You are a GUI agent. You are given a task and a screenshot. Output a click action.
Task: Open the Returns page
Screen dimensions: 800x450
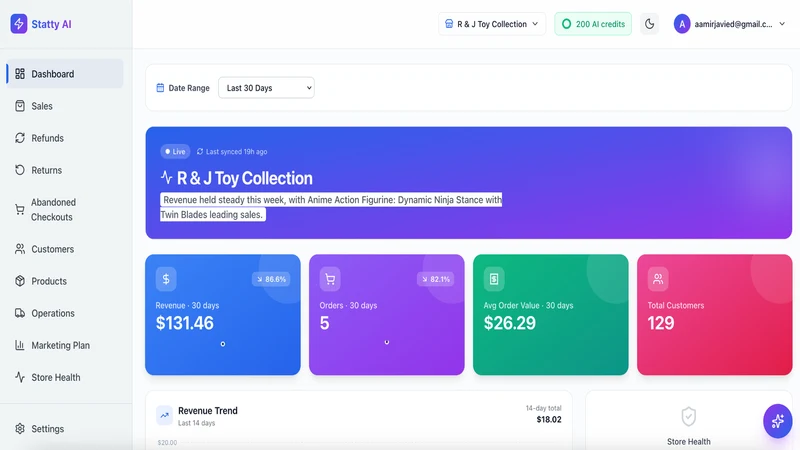click(65, 170)
